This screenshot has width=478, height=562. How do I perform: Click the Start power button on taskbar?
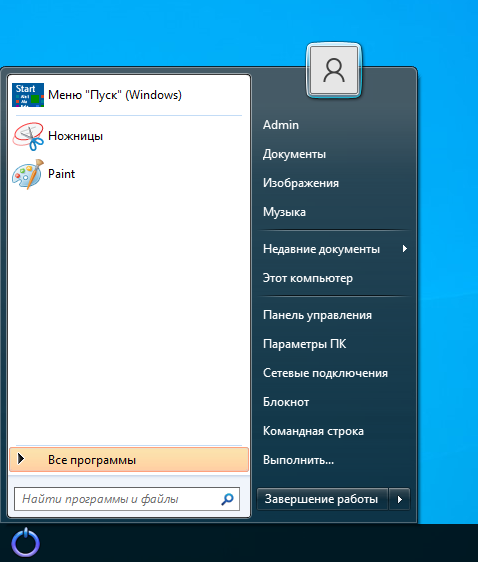coord(25,543)
